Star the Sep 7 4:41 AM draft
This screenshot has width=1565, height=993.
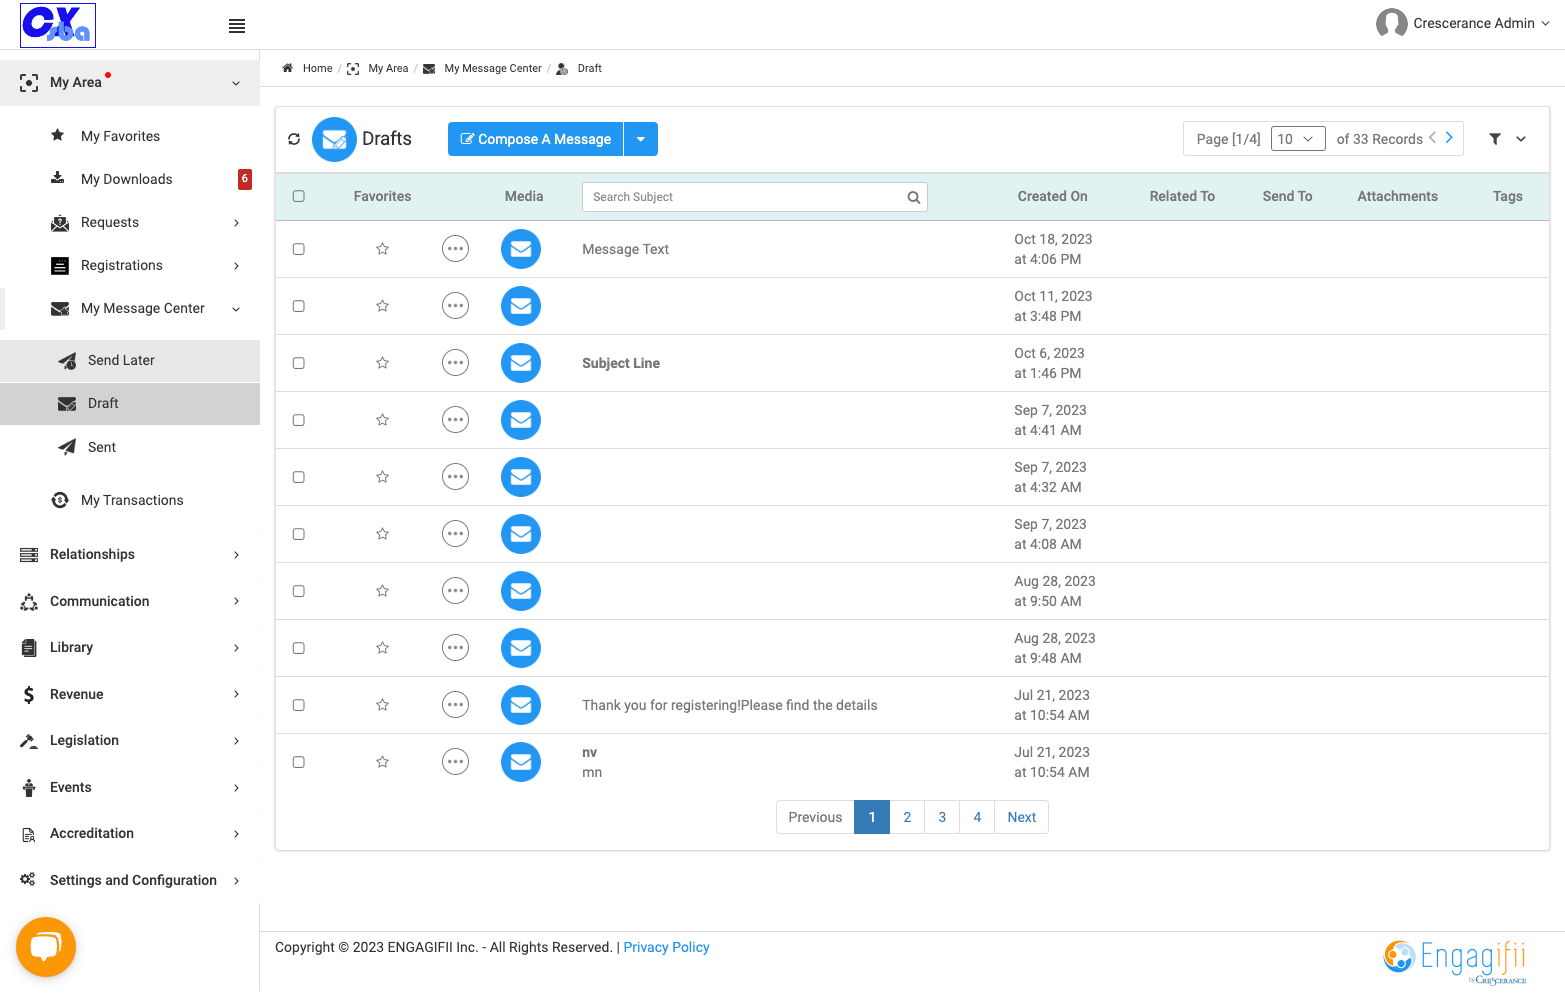[x=382, y=420]
